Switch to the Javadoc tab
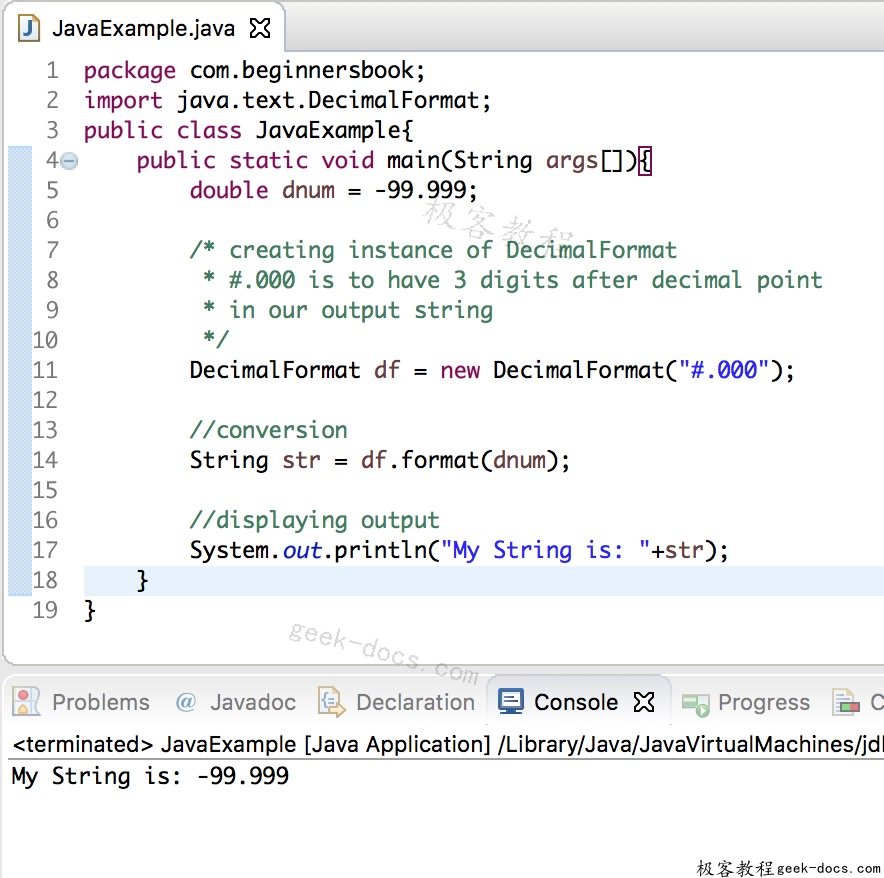Image resolution: width=884 pixels, height=878 pixels. (x=237, y=701)
